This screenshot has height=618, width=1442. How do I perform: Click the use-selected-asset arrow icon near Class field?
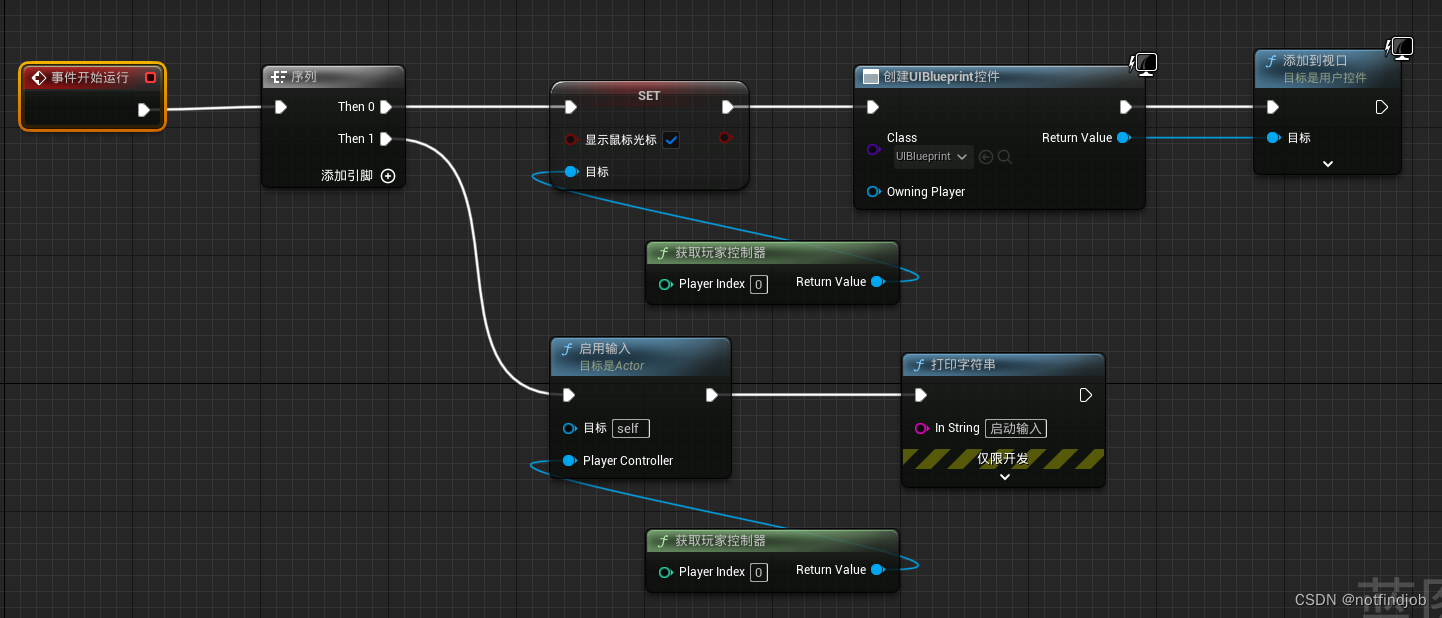pos(984,156)
